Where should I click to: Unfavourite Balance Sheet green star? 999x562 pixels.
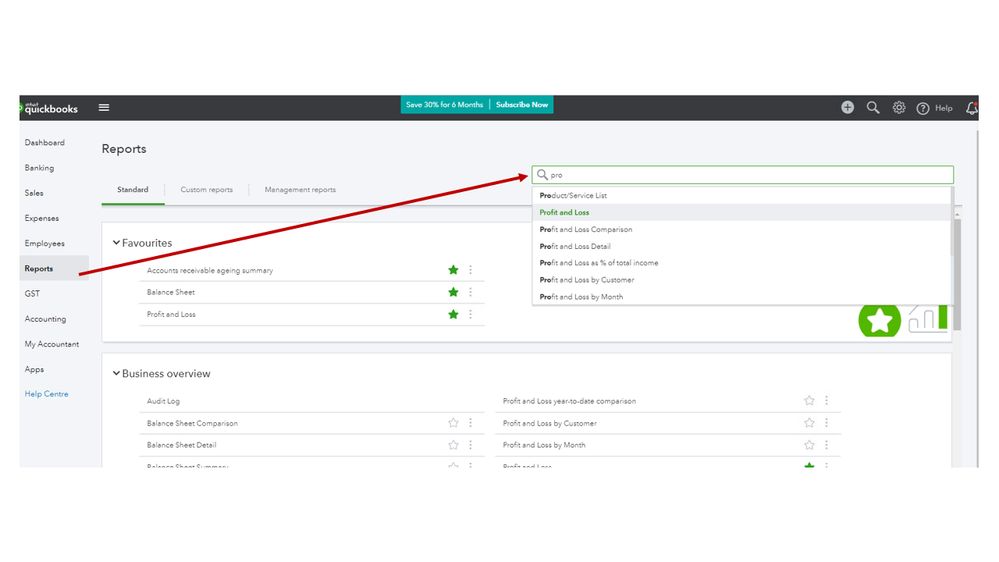[453, 292]
